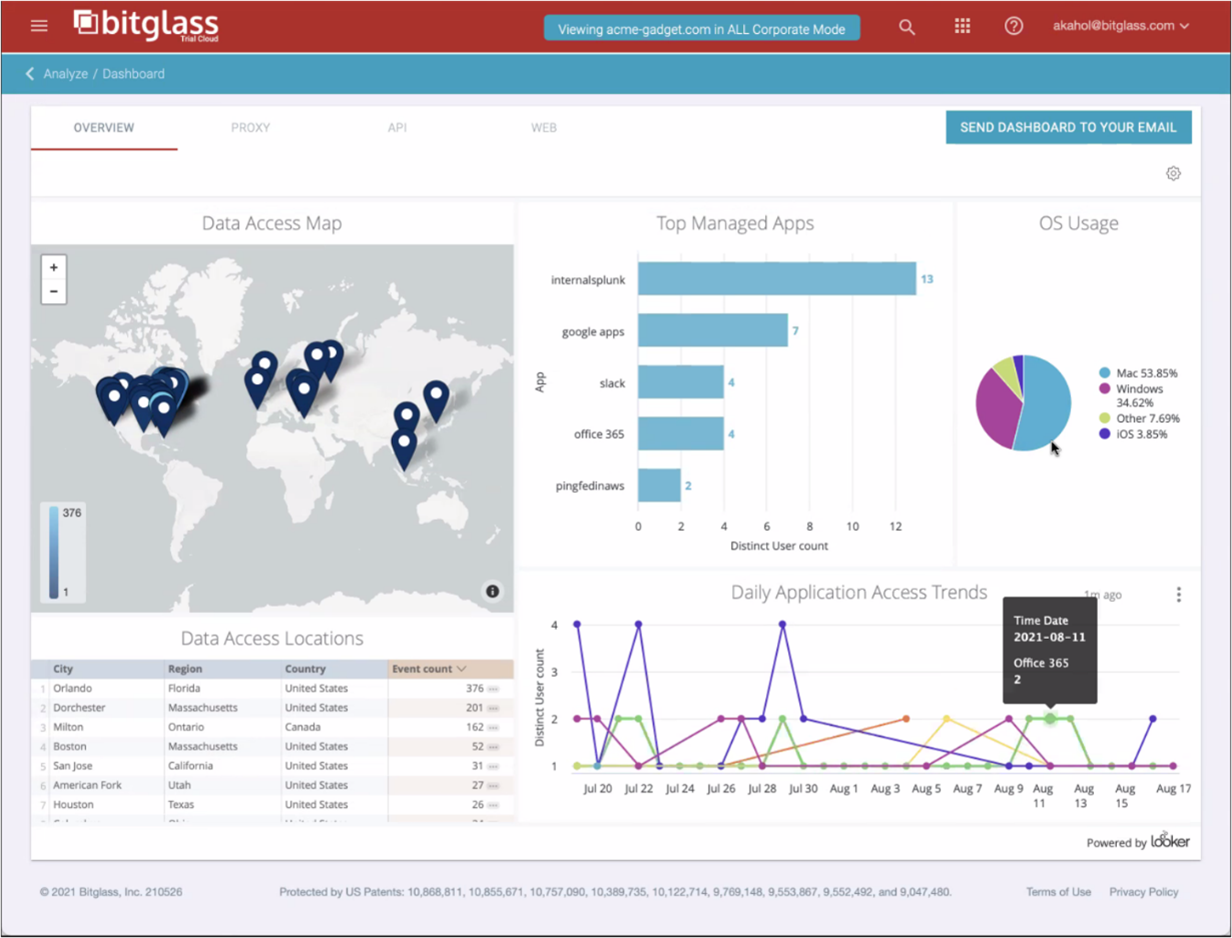This screenshot has width=1232, height=938.
Task: Open the Daily Application Access Trends options menu
Action: click(1178, 595)
